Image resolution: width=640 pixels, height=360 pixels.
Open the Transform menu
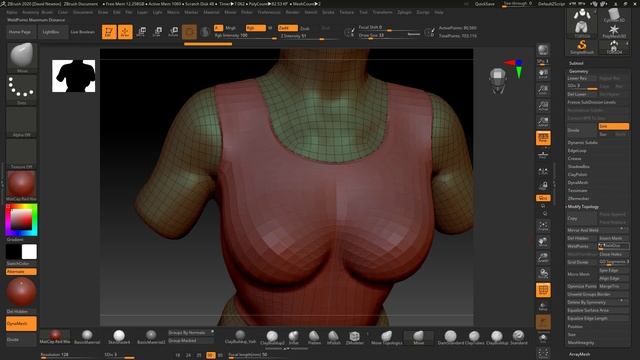pos(382,12)
